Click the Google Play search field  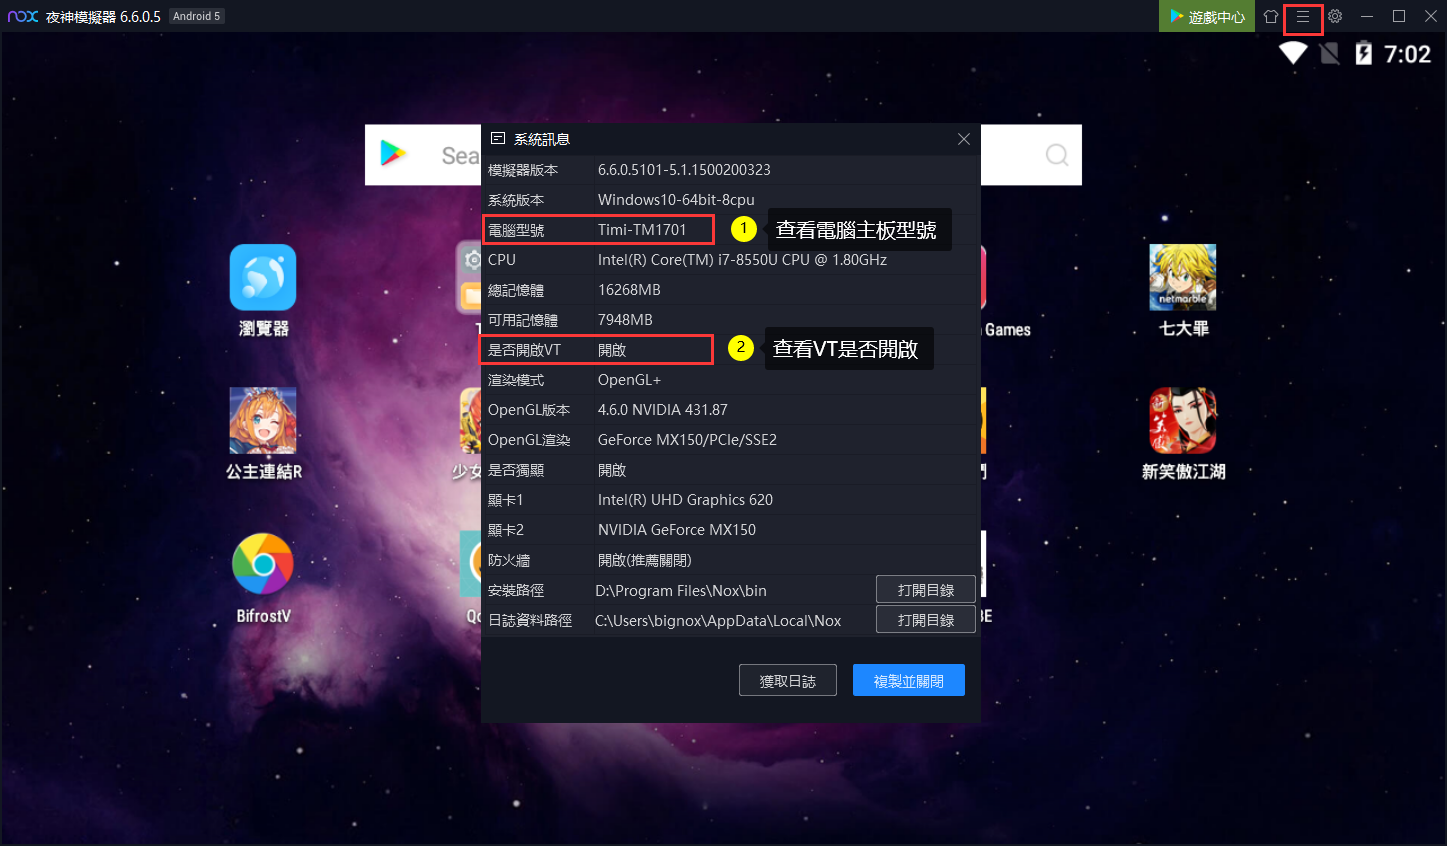(x=723, y=155)
